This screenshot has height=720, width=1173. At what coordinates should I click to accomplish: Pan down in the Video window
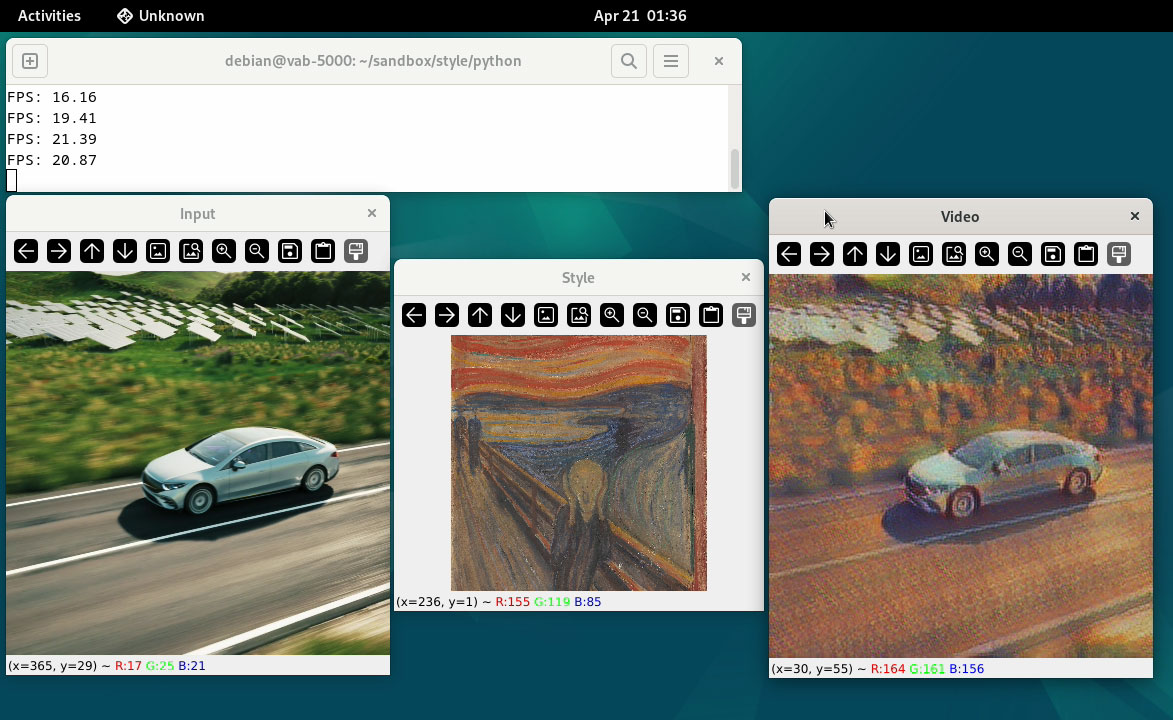888,254
